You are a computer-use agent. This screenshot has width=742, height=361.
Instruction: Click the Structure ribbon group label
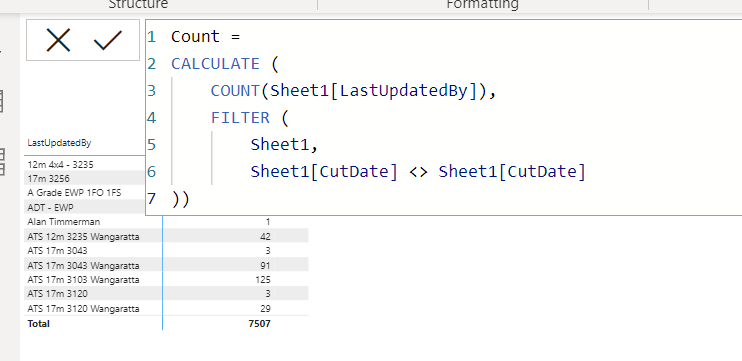pos(138,4)
